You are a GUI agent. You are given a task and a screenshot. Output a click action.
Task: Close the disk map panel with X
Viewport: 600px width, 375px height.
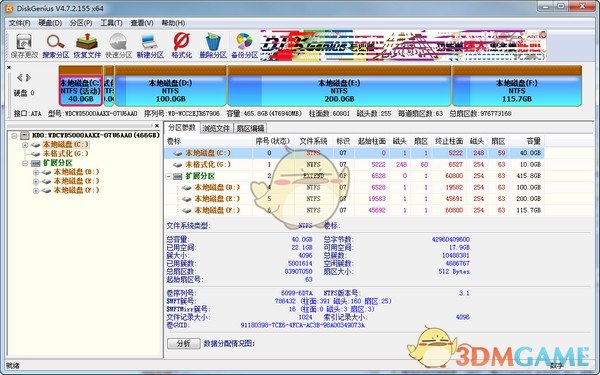[9, 68]
